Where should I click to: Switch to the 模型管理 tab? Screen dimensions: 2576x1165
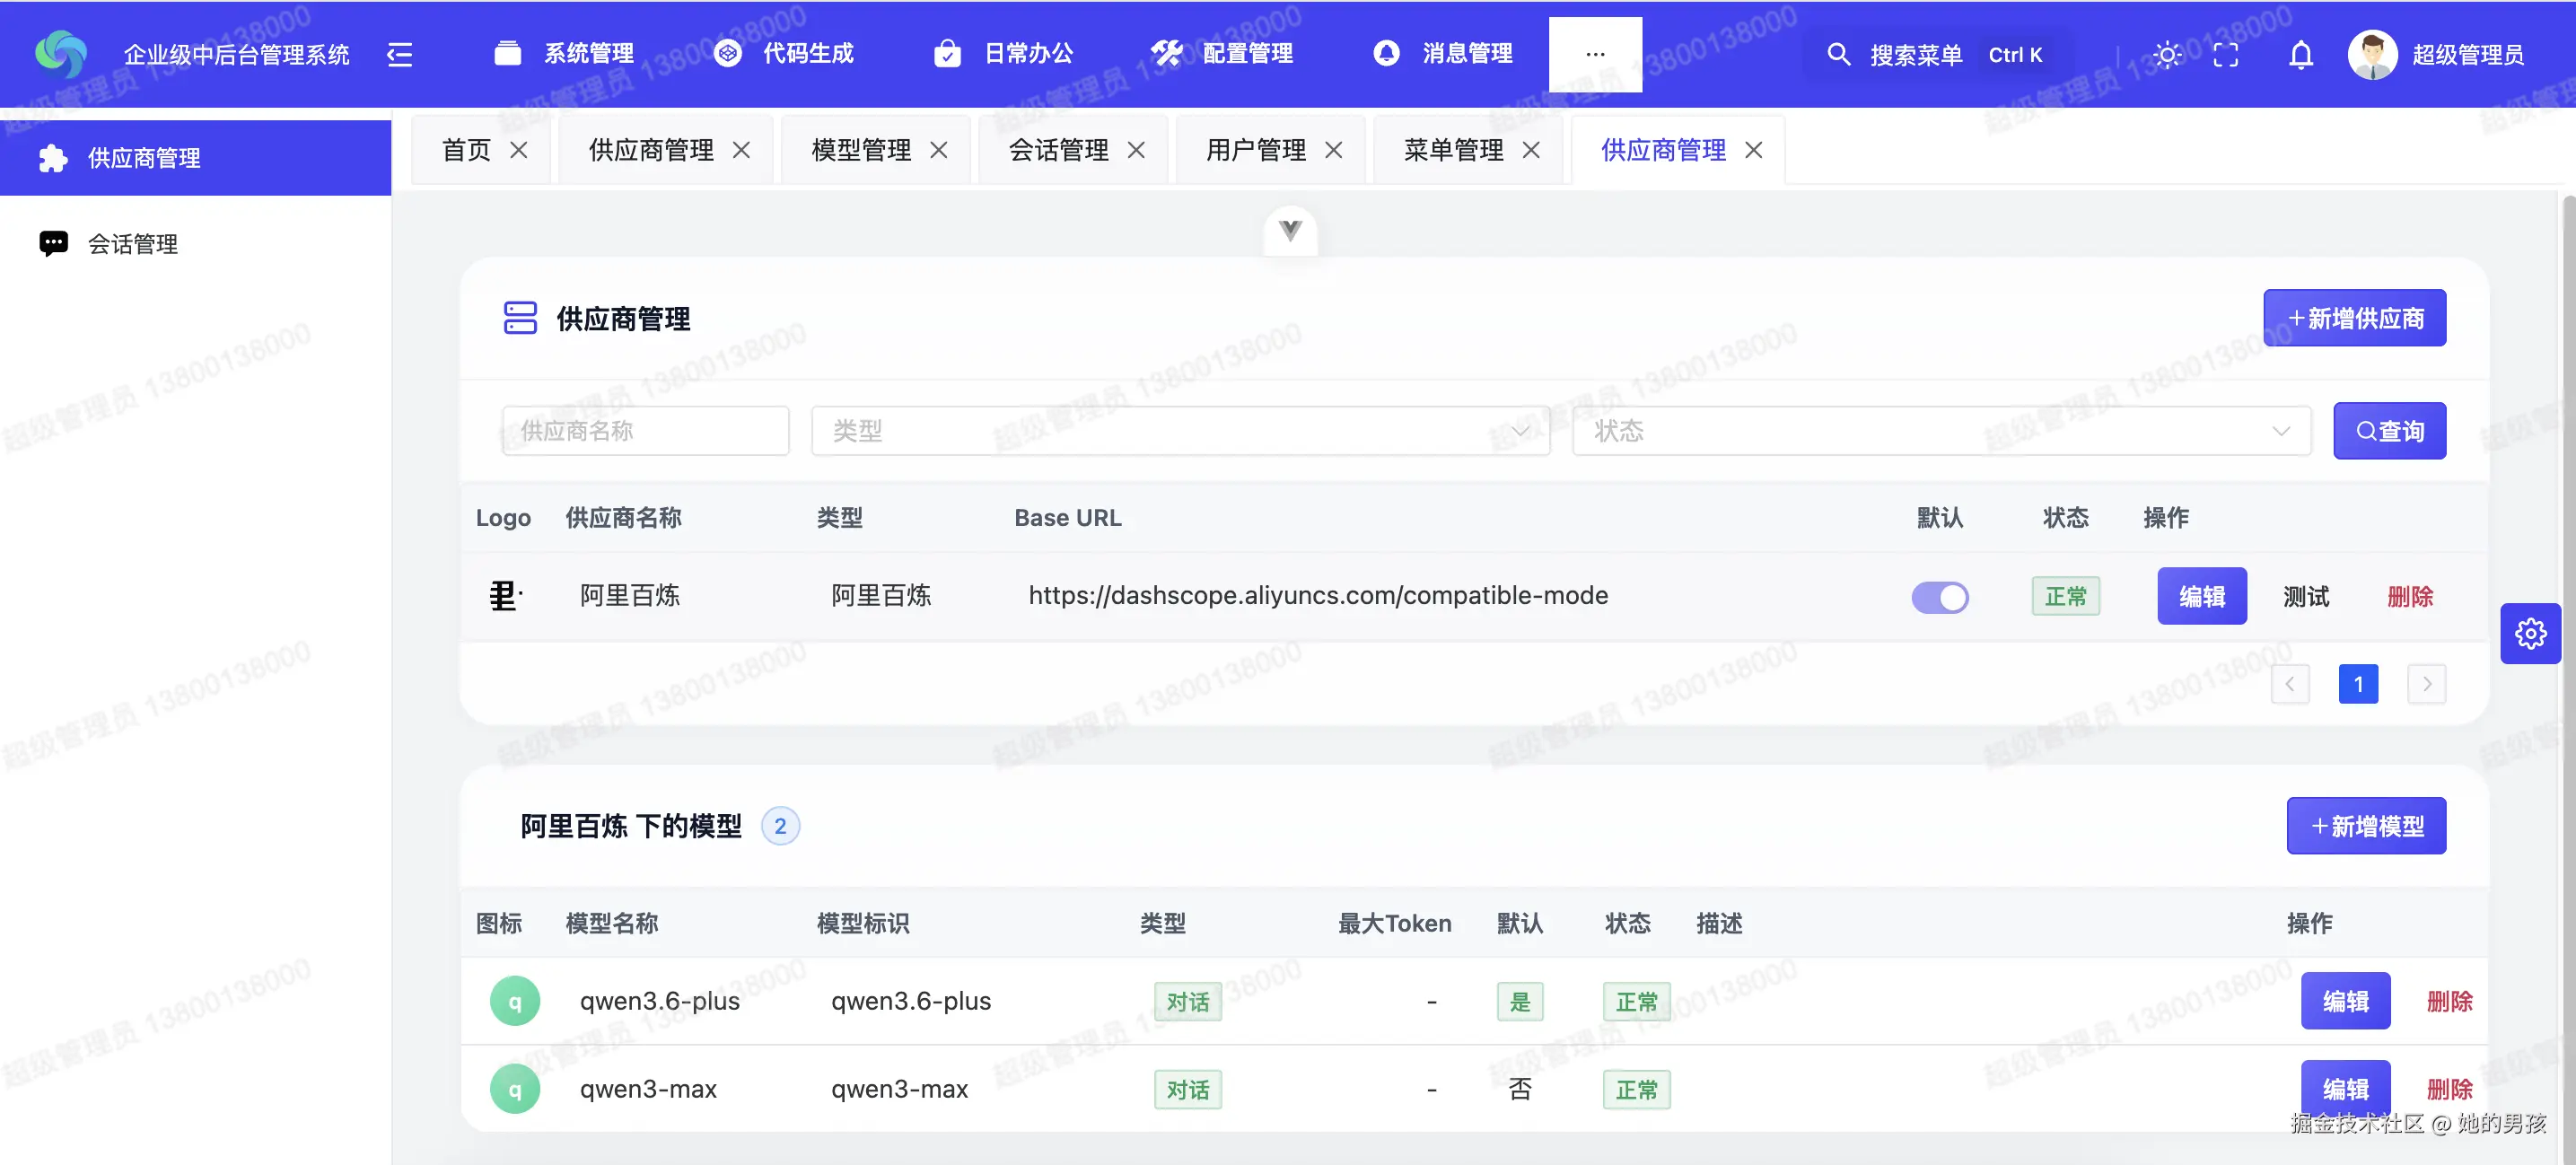click(x=861, y=150)
